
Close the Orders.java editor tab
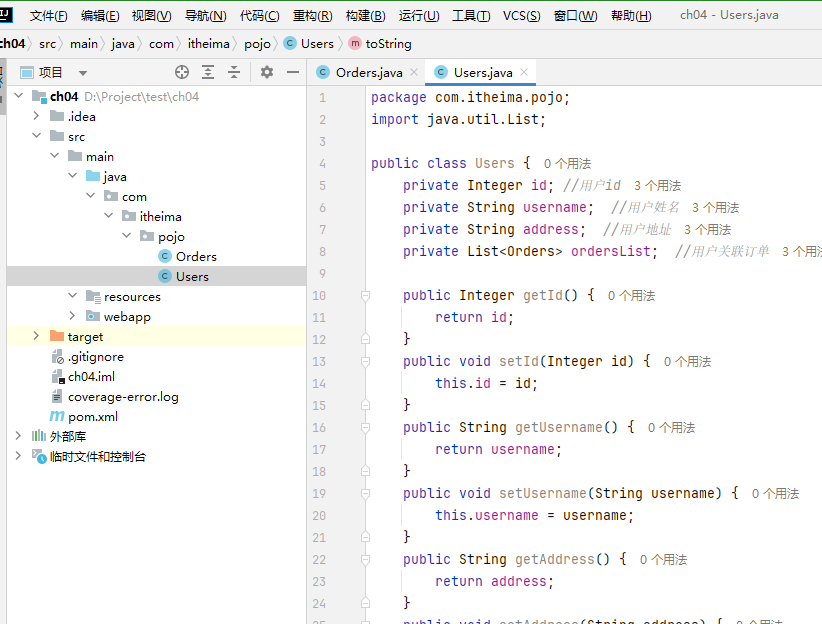coord(414,72)
